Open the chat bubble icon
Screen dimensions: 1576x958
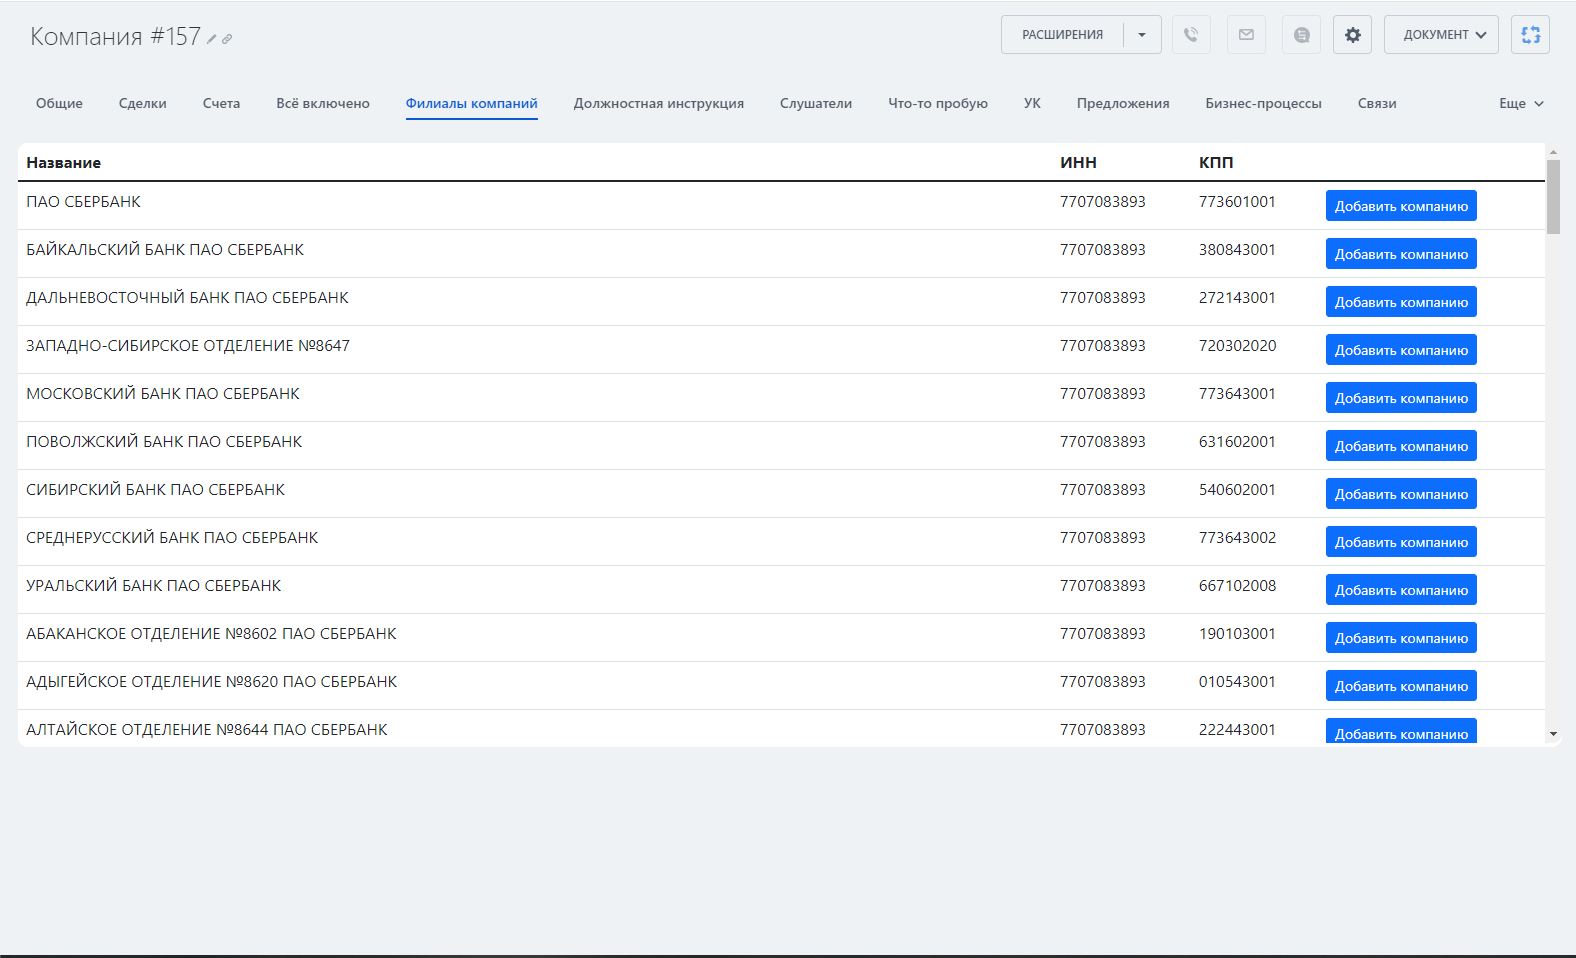click(1301, 35)
